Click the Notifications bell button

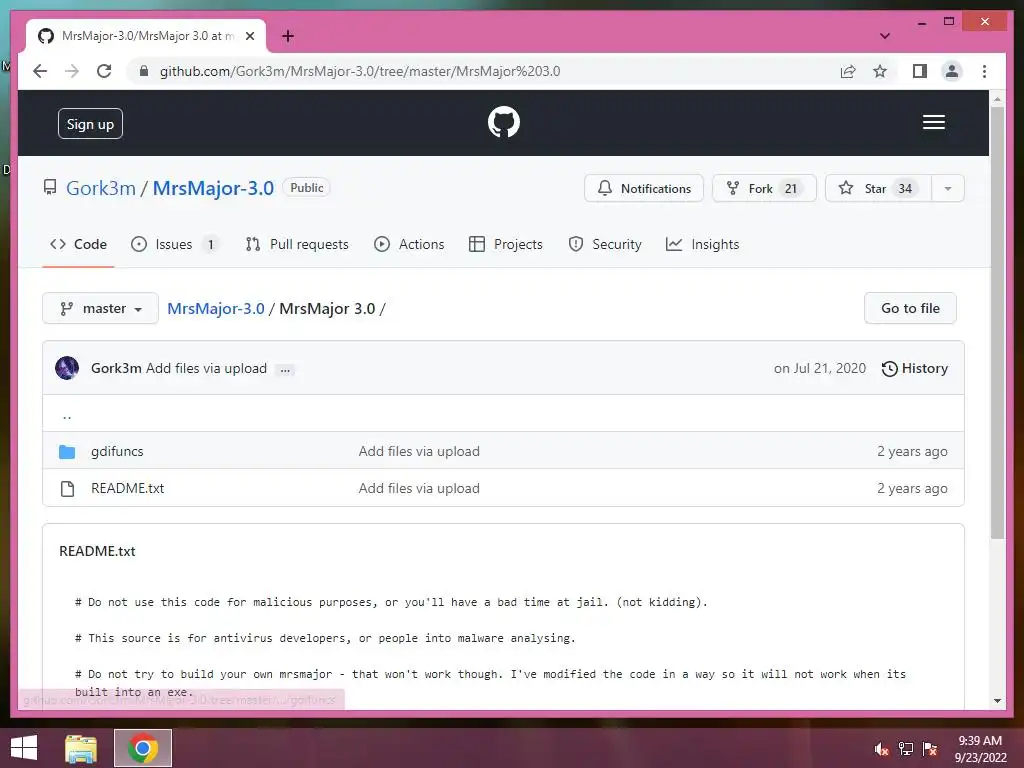click(643, 188)
